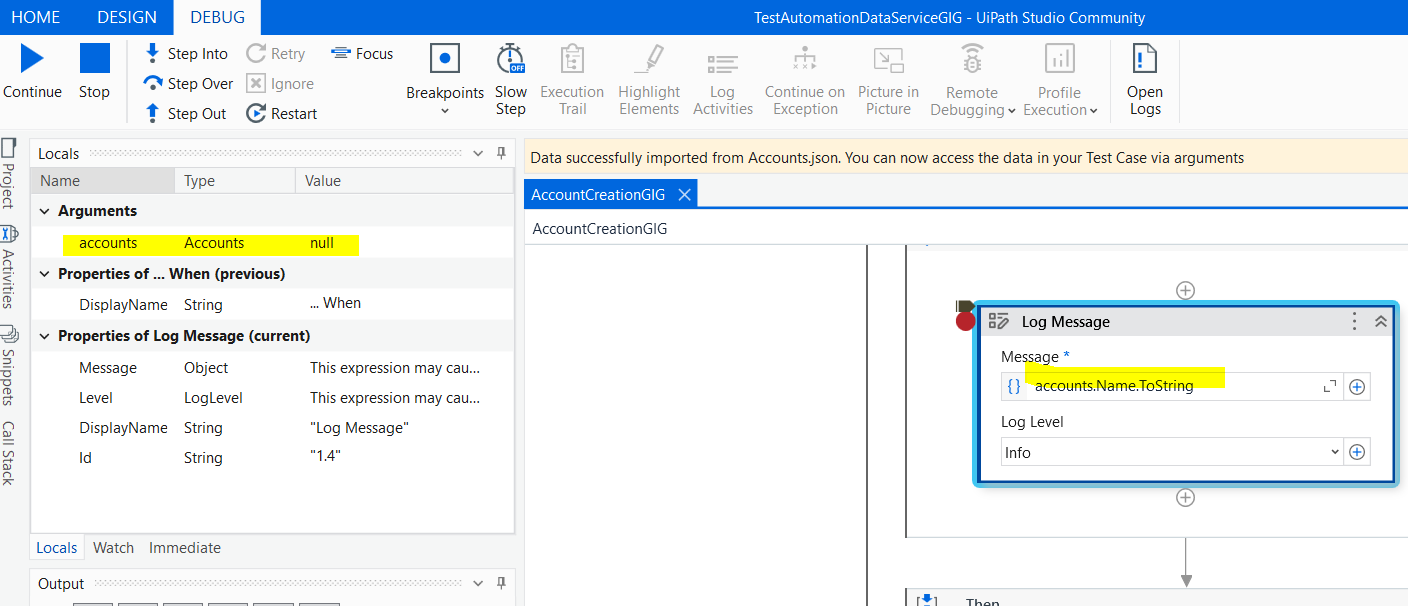
Task: Click the Continue debugging play icon
Action: [32, 58]
